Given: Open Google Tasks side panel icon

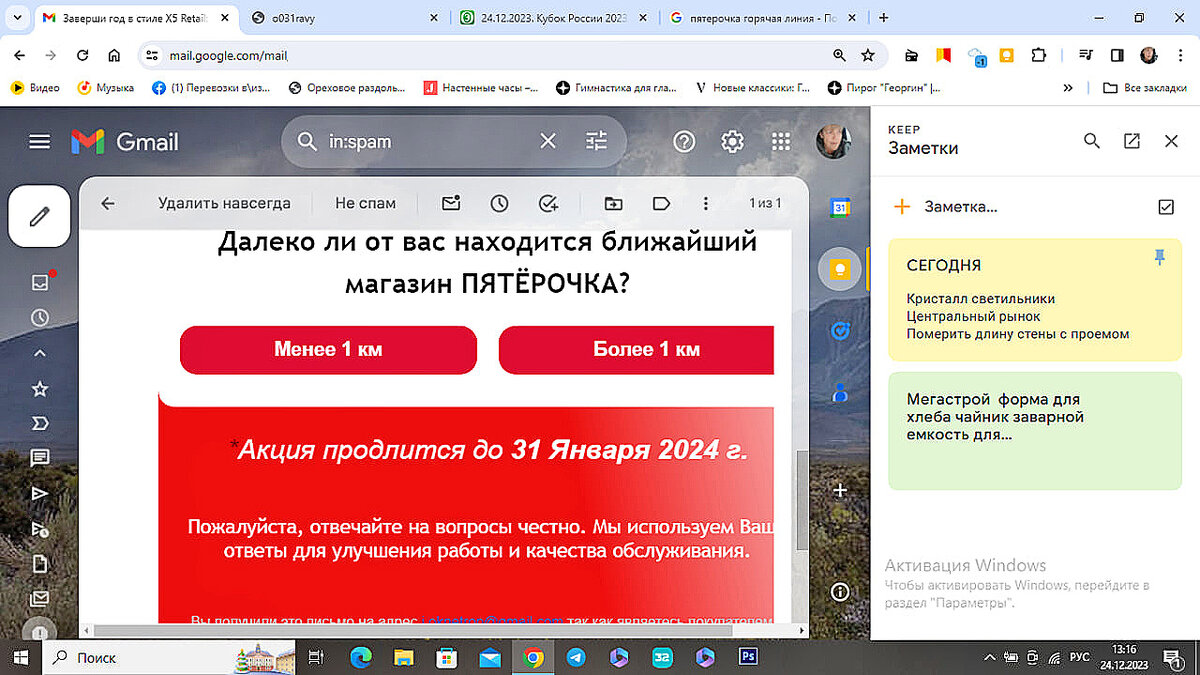Looking at the screenshot, I should coord(841,331).
